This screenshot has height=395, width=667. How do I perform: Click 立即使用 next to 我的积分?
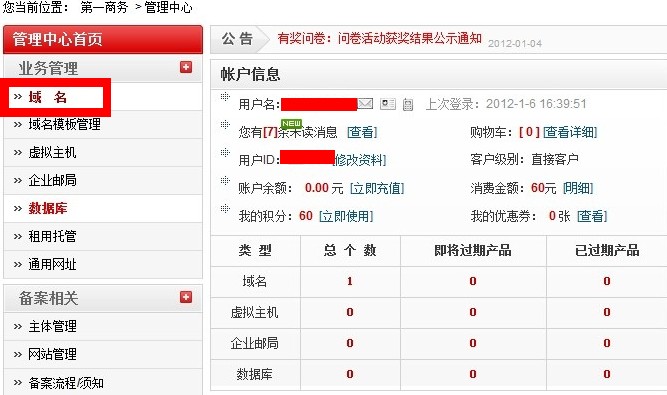(x=346, y=216)
